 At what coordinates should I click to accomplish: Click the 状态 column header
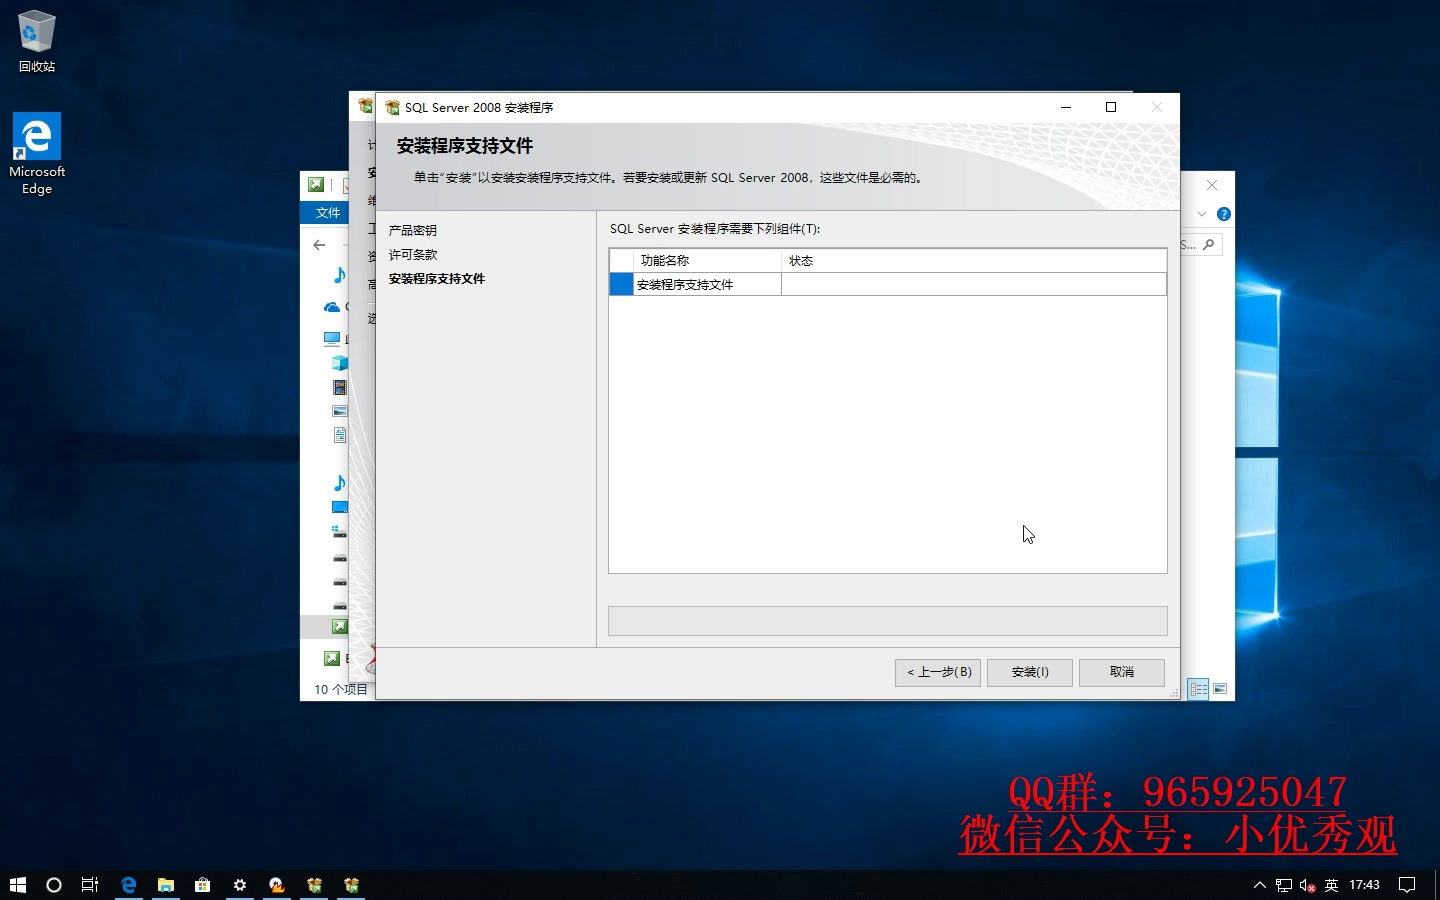973,260
